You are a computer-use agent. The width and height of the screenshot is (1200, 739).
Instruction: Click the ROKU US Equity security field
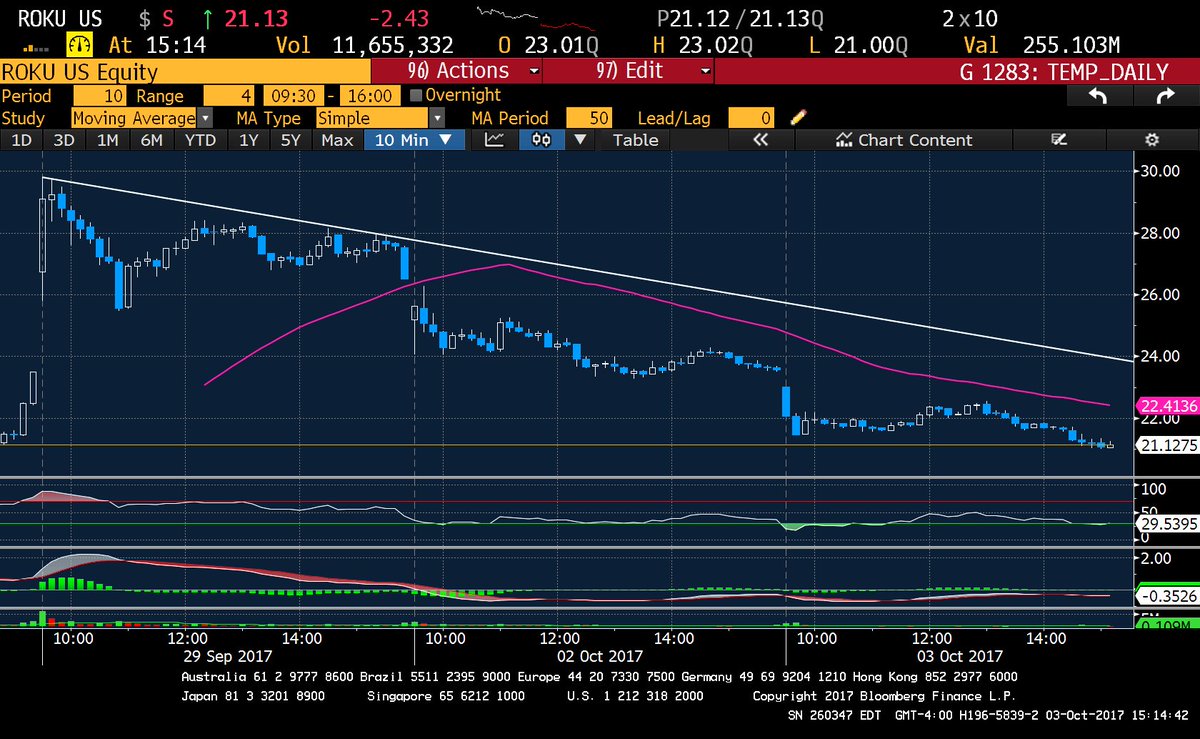(185, 71)
